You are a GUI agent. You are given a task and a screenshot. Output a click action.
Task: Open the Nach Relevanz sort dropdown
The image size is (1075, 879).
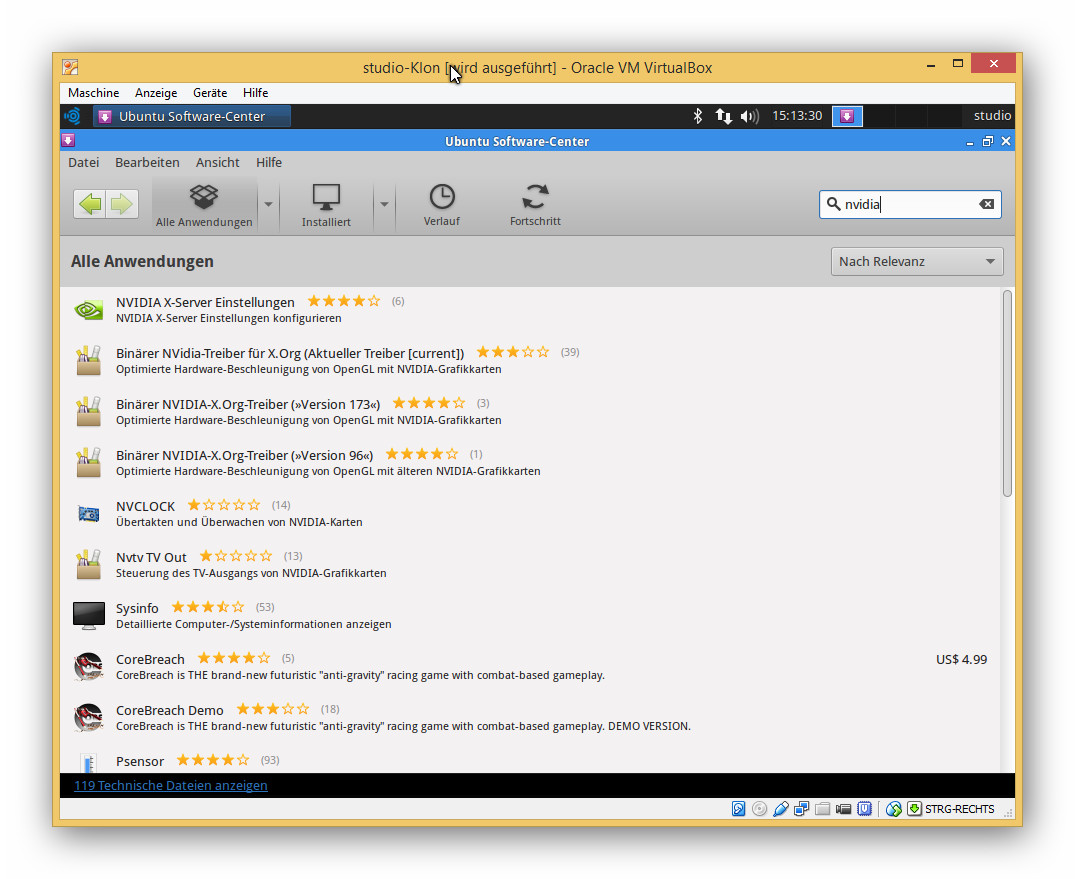[917, 261]
